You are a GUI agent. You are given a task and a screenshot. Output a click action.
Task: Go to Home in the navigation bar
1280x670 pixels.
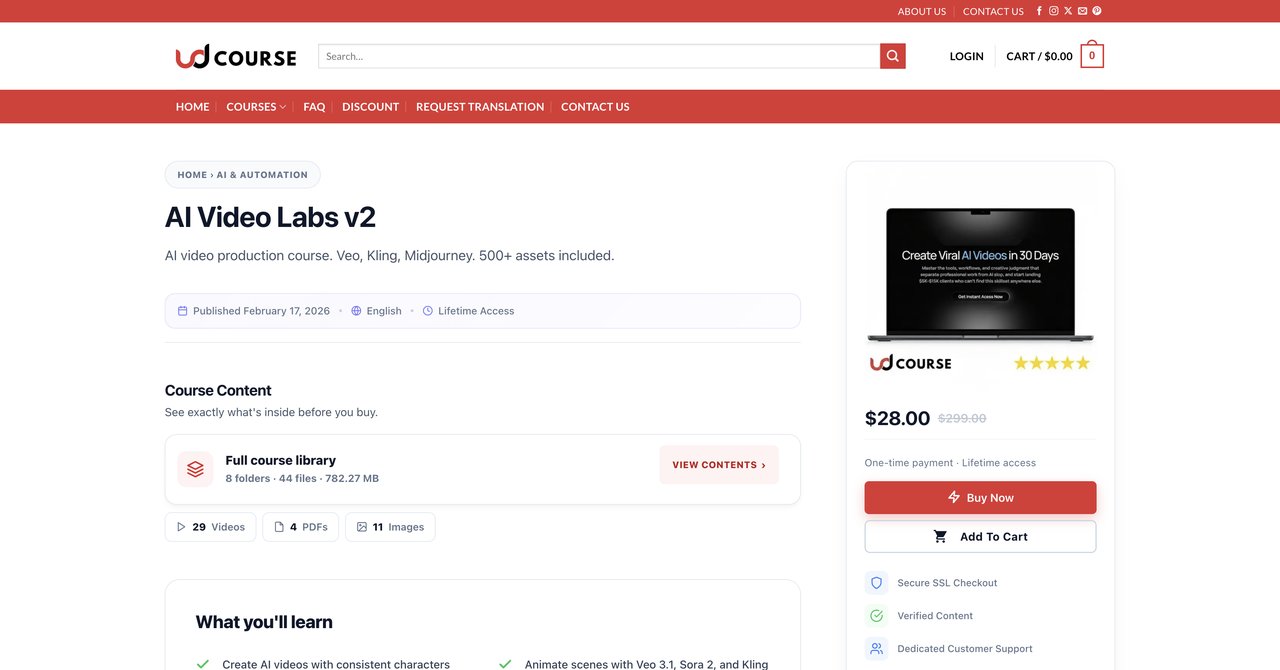click(193, 107)
